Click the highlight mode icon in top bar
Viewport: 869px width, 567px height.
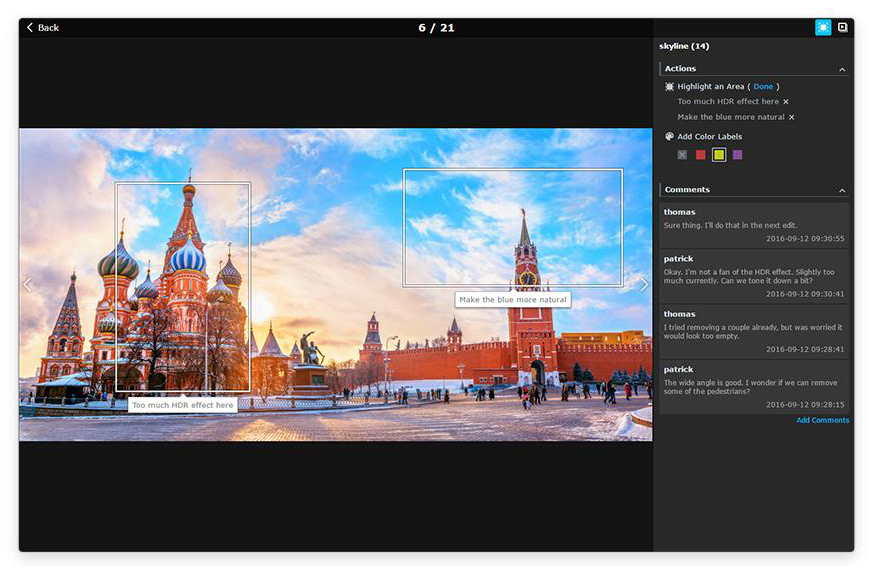point(823,27)
